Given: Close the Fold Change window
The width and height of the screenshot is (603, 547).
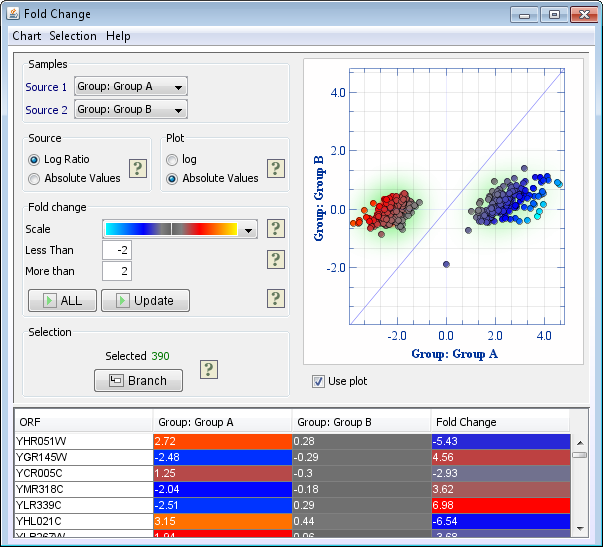Looking at the screenshot, I should pyautogui.click(x=584, y=15).
